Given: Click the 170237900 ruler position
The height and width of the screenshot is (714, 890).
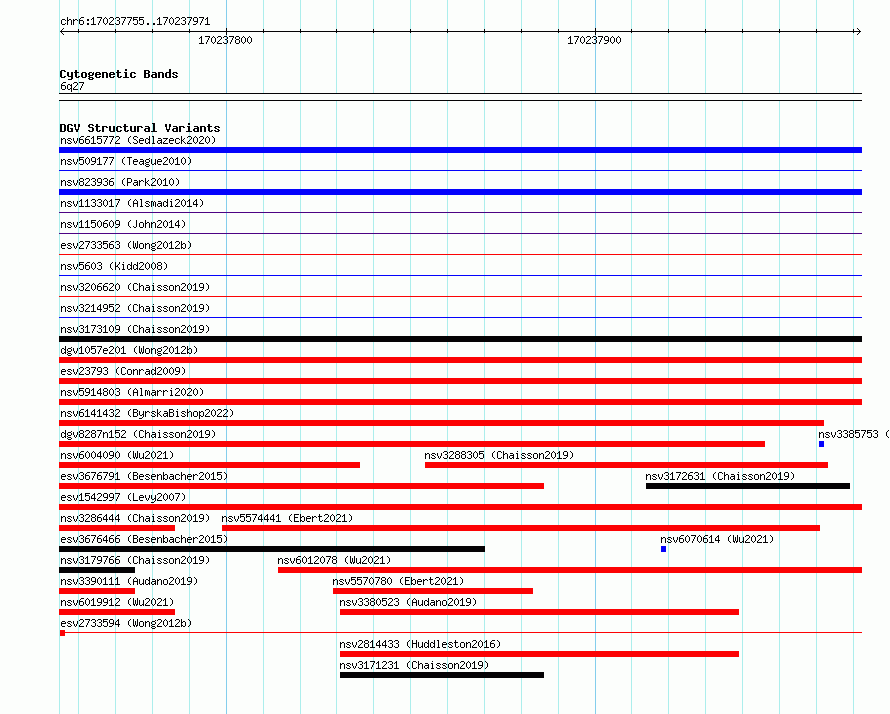Looking at the screenshot, I should coord(594,40).
